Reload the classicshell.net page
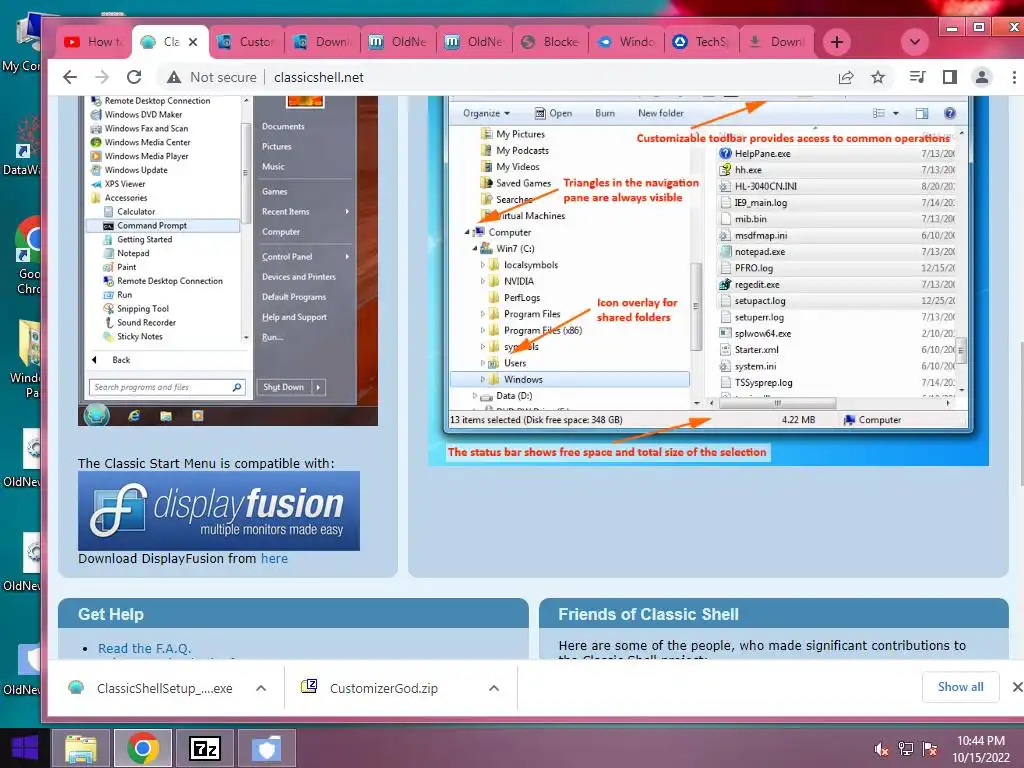1024x768 pixels. (134, 77)
